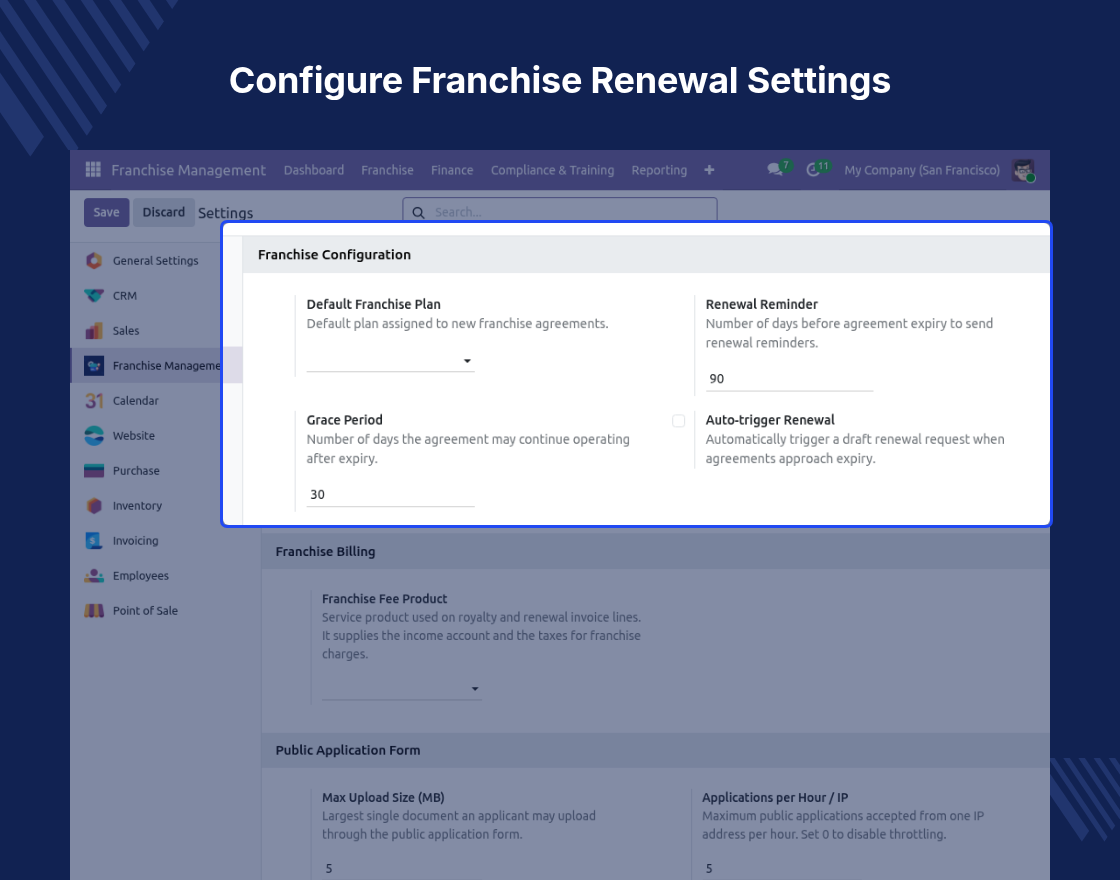Open the General Settings icon in sidebar
1120x880 pixels.
94,261
